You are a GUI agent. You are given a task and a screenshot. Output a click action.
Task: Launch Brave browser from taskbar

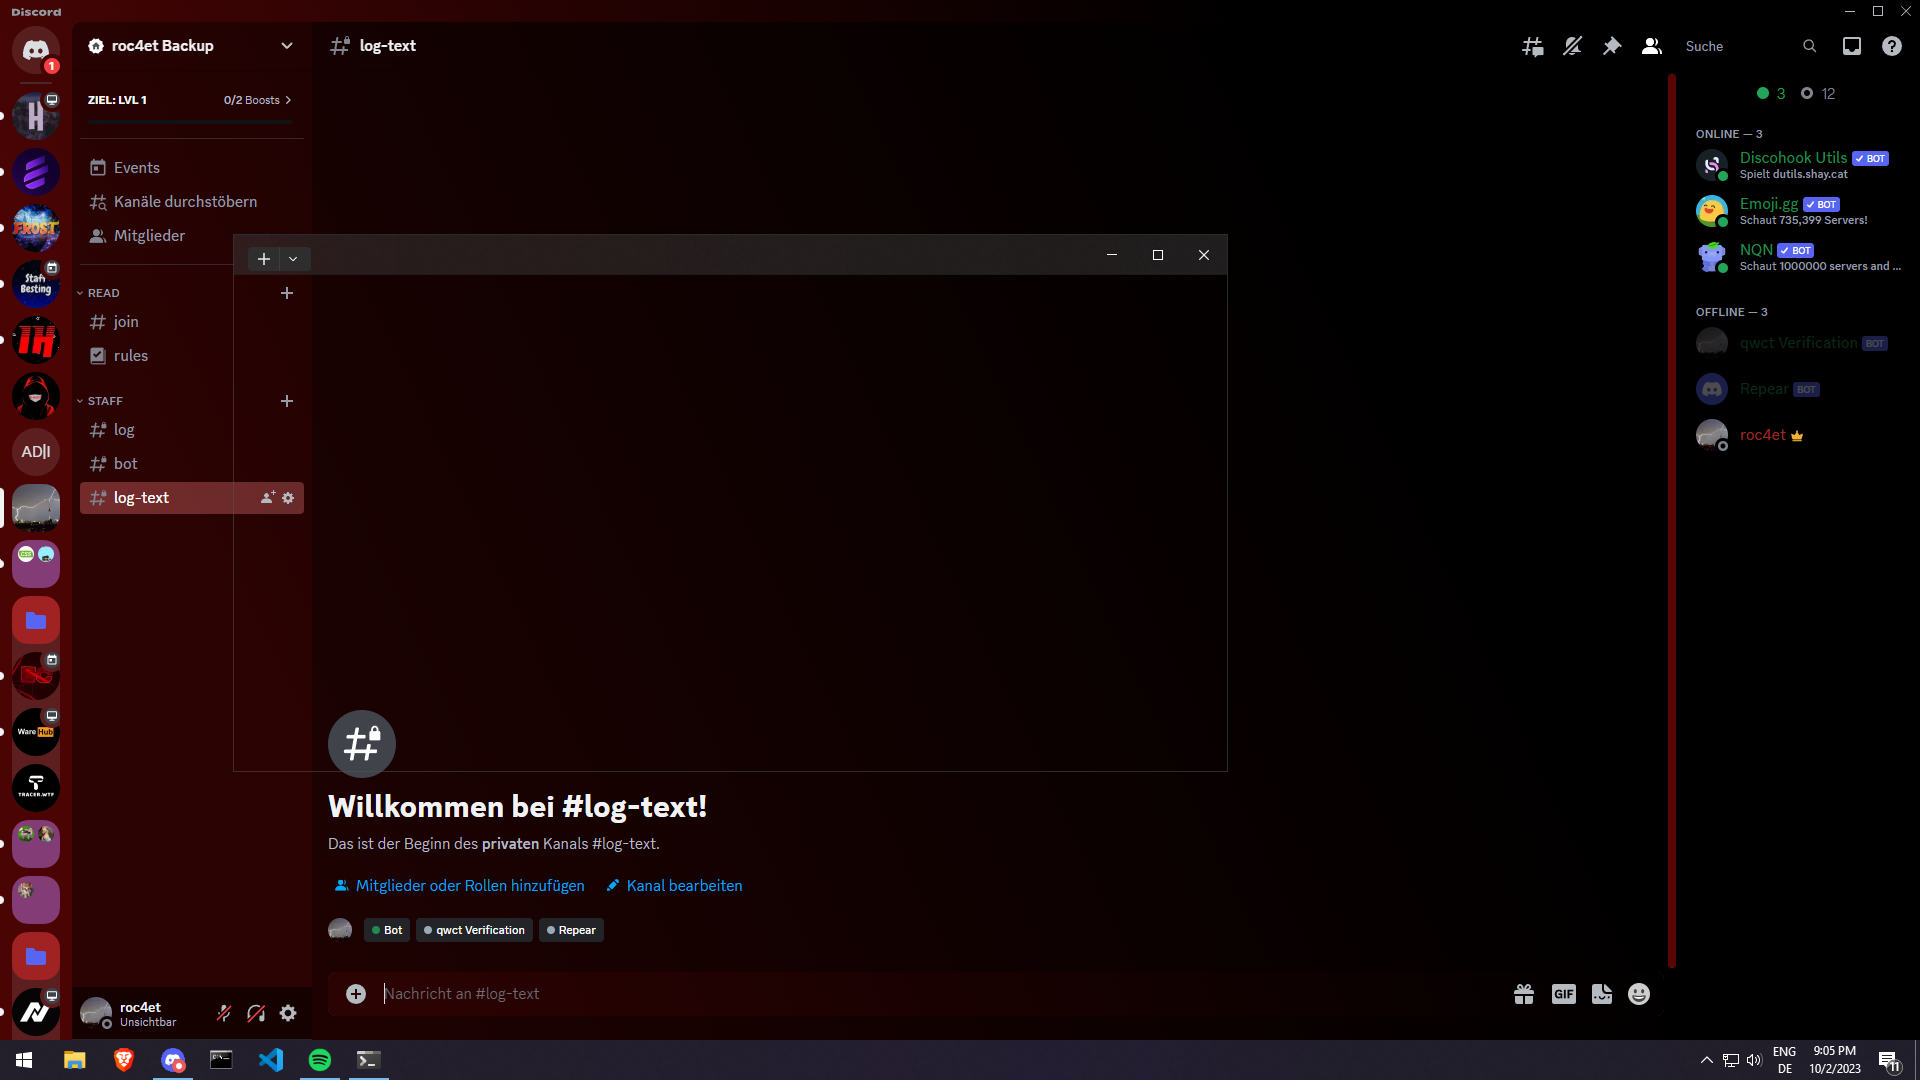click(x=124, y=1060)
